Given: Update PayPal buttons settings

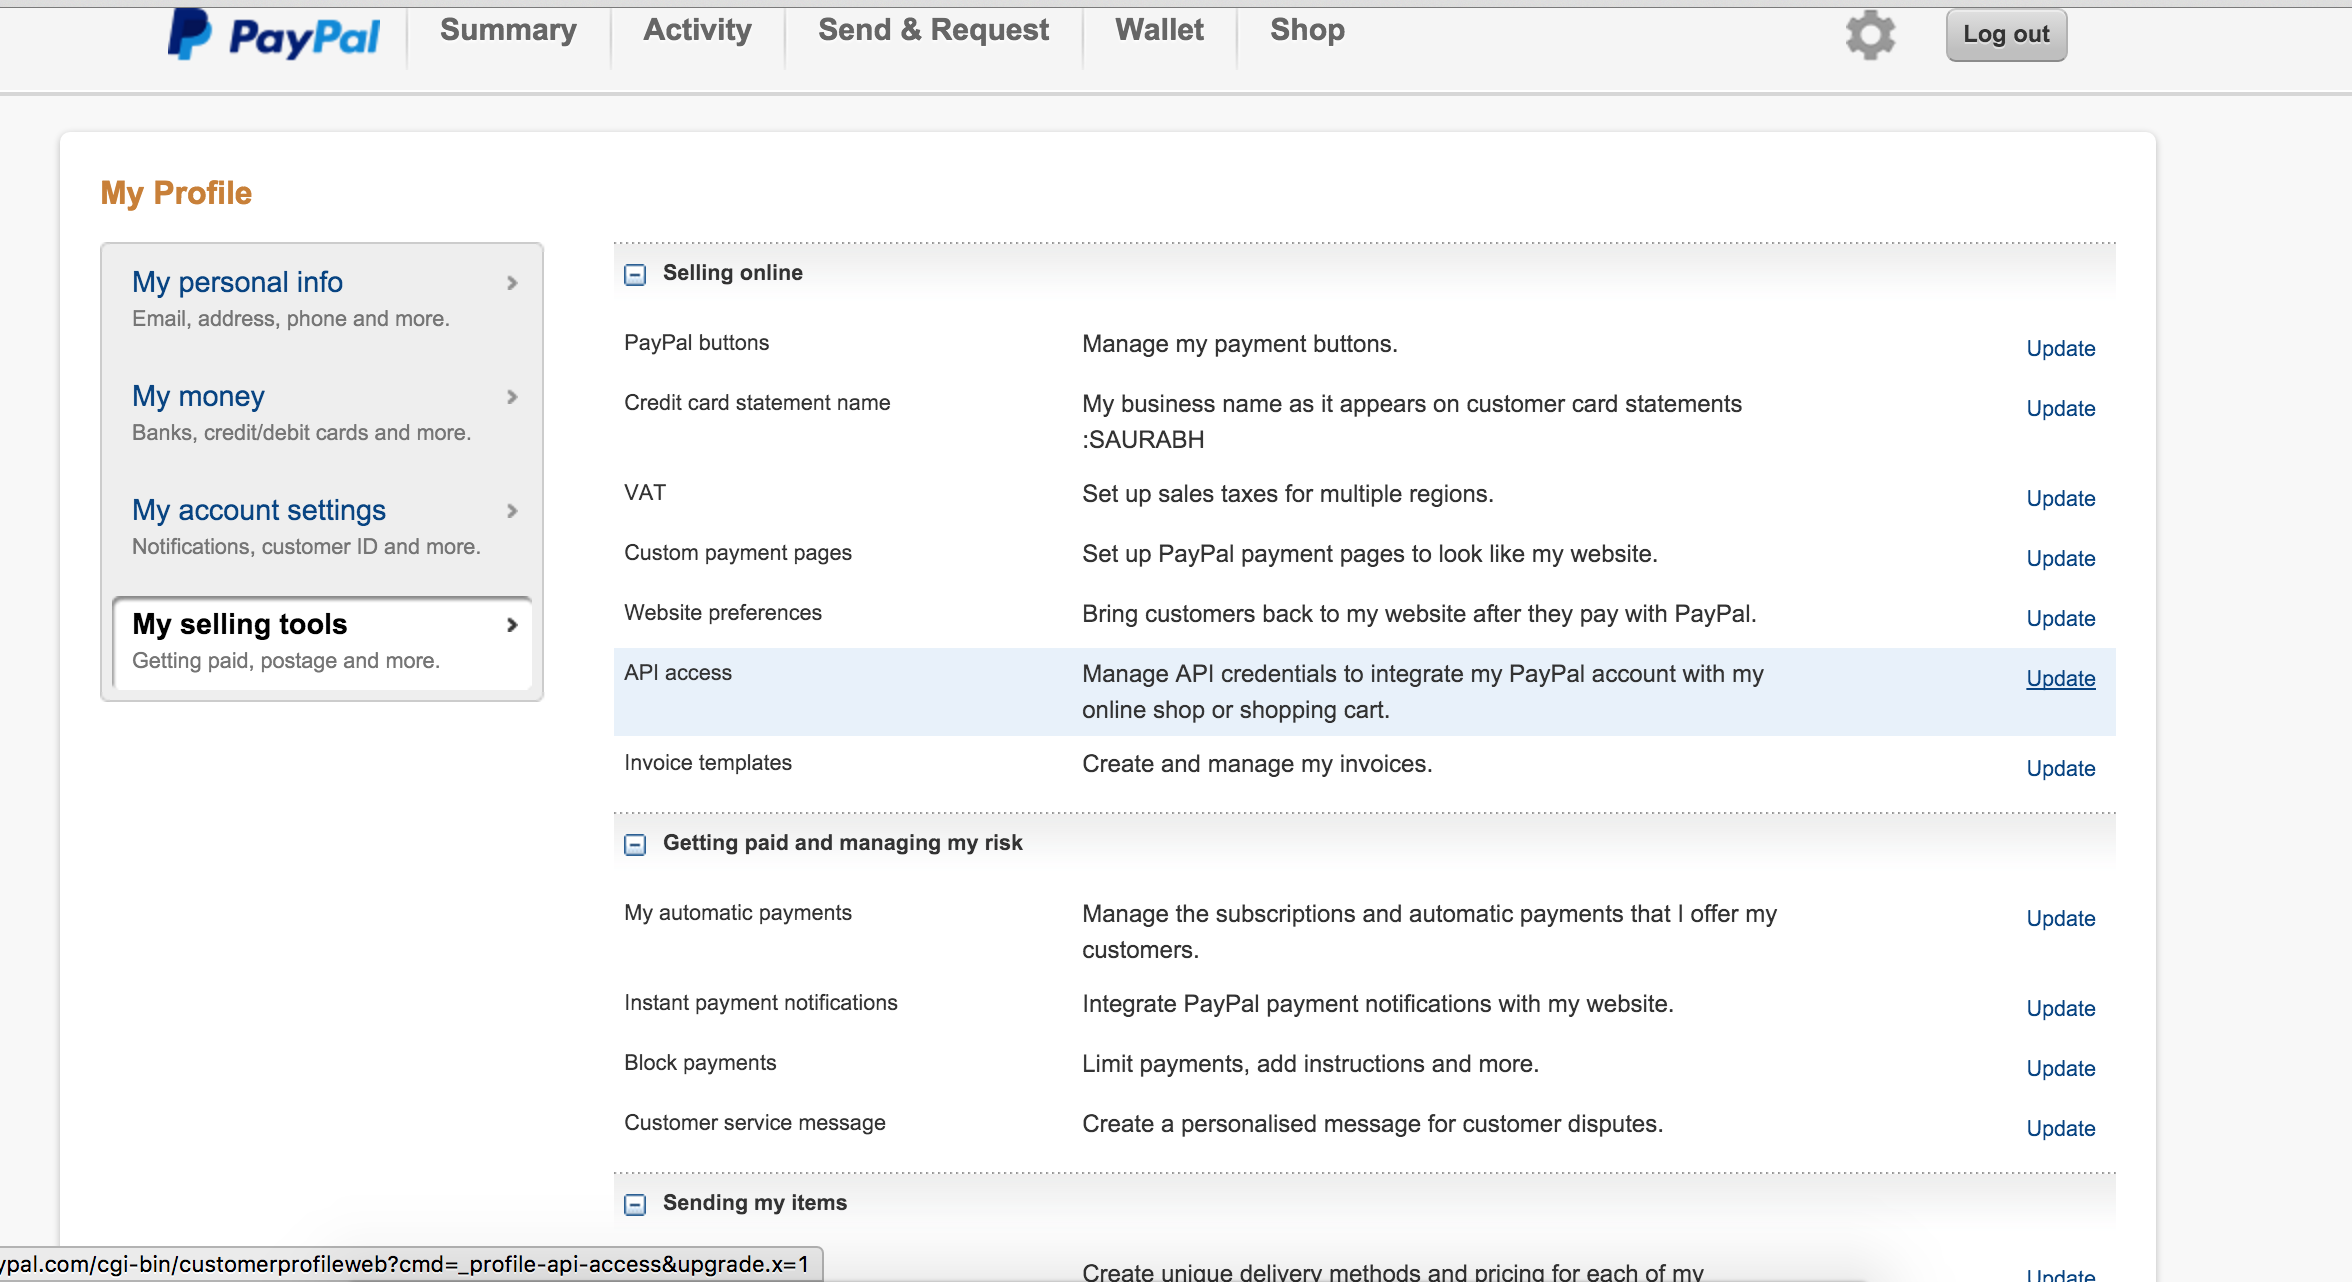Looking at the screenshot, I should click(x=2060, y=349).
